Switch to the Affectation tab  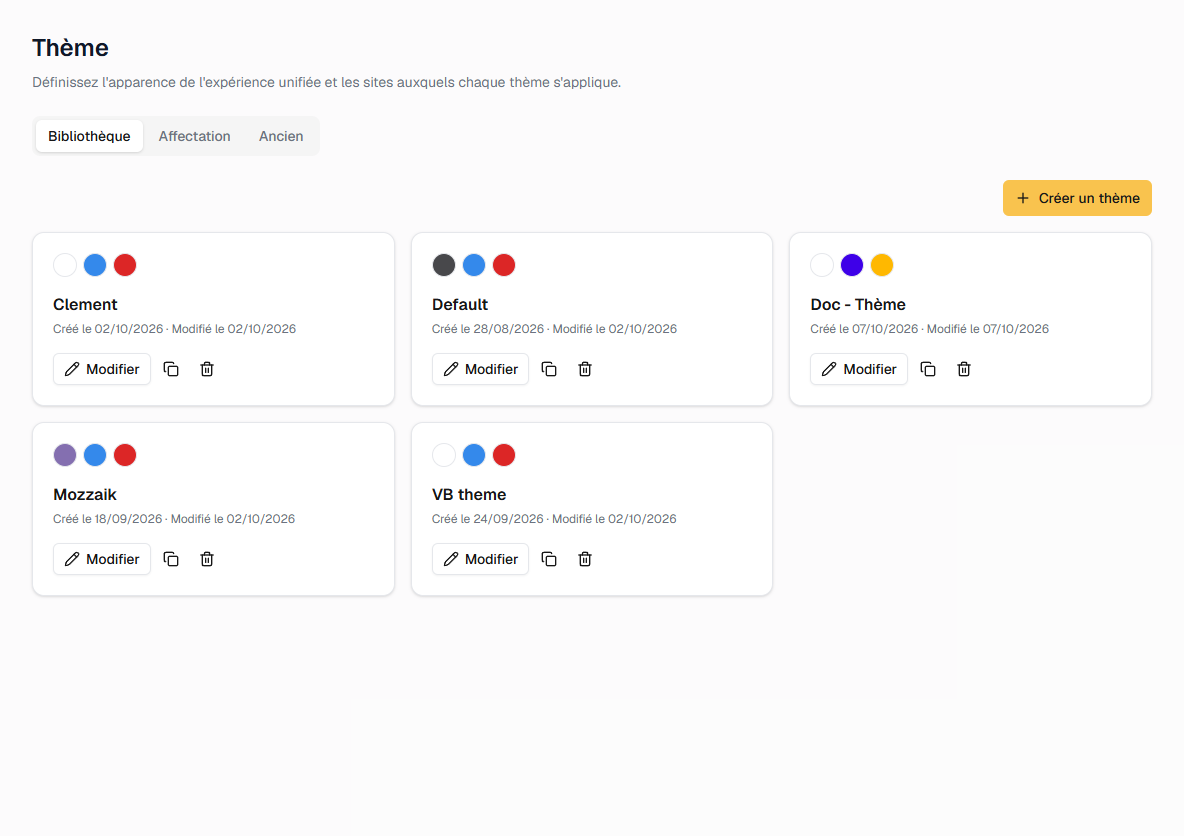(194, 136)
